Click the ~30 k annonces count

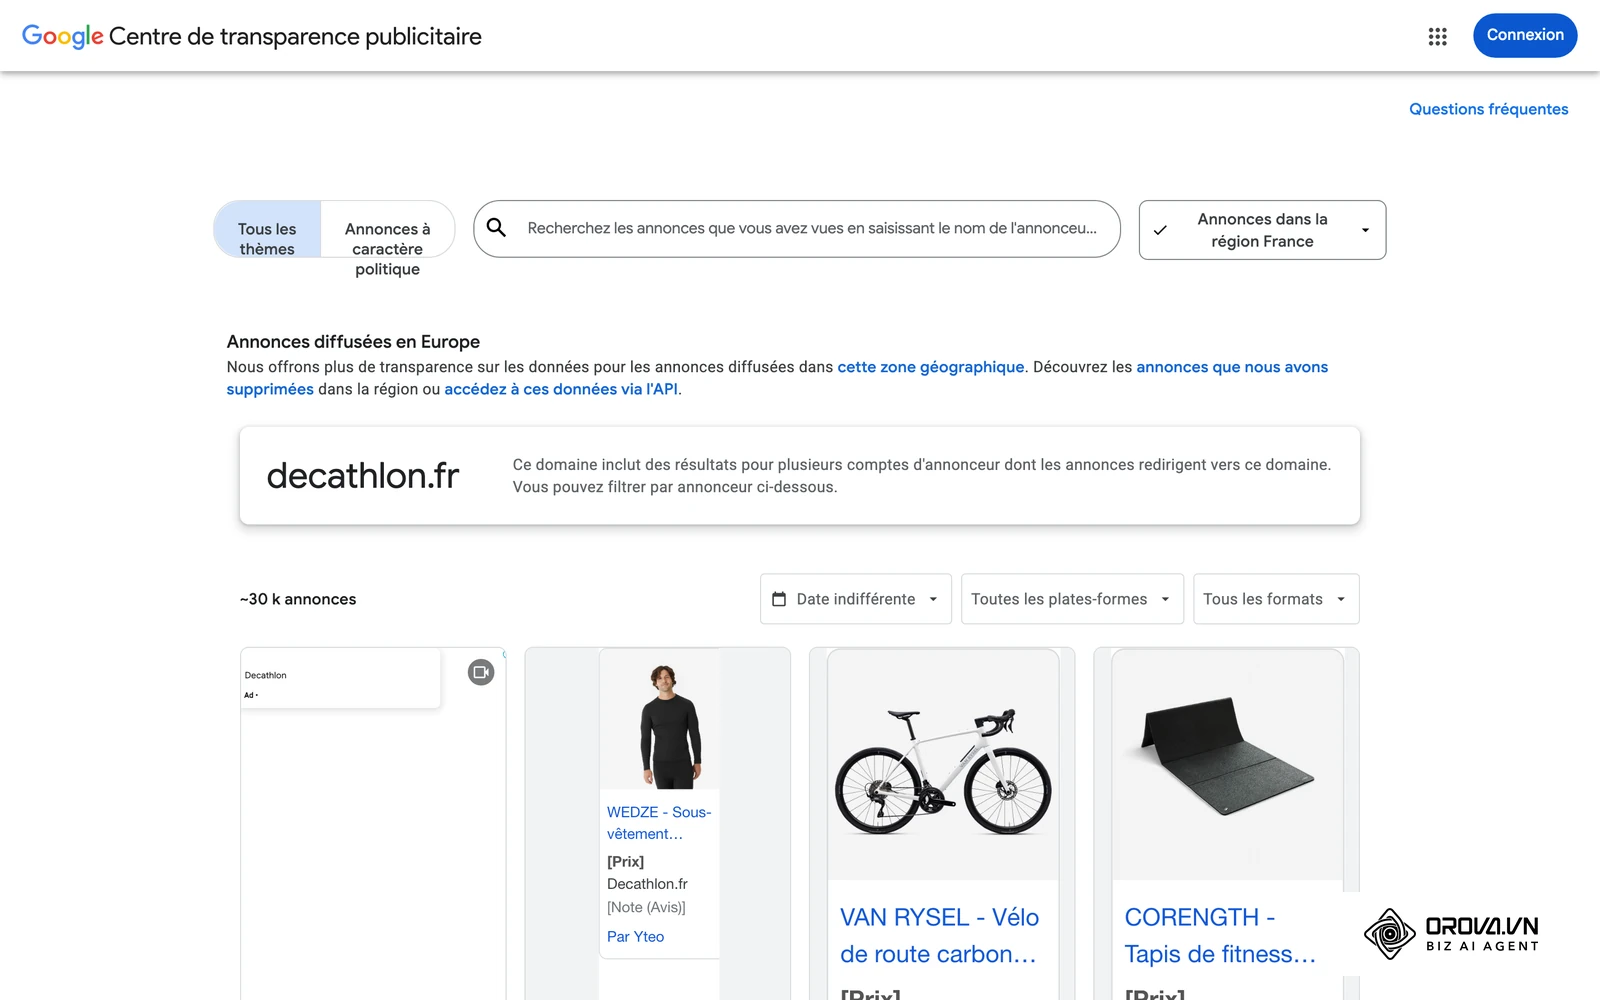point(298,599)
